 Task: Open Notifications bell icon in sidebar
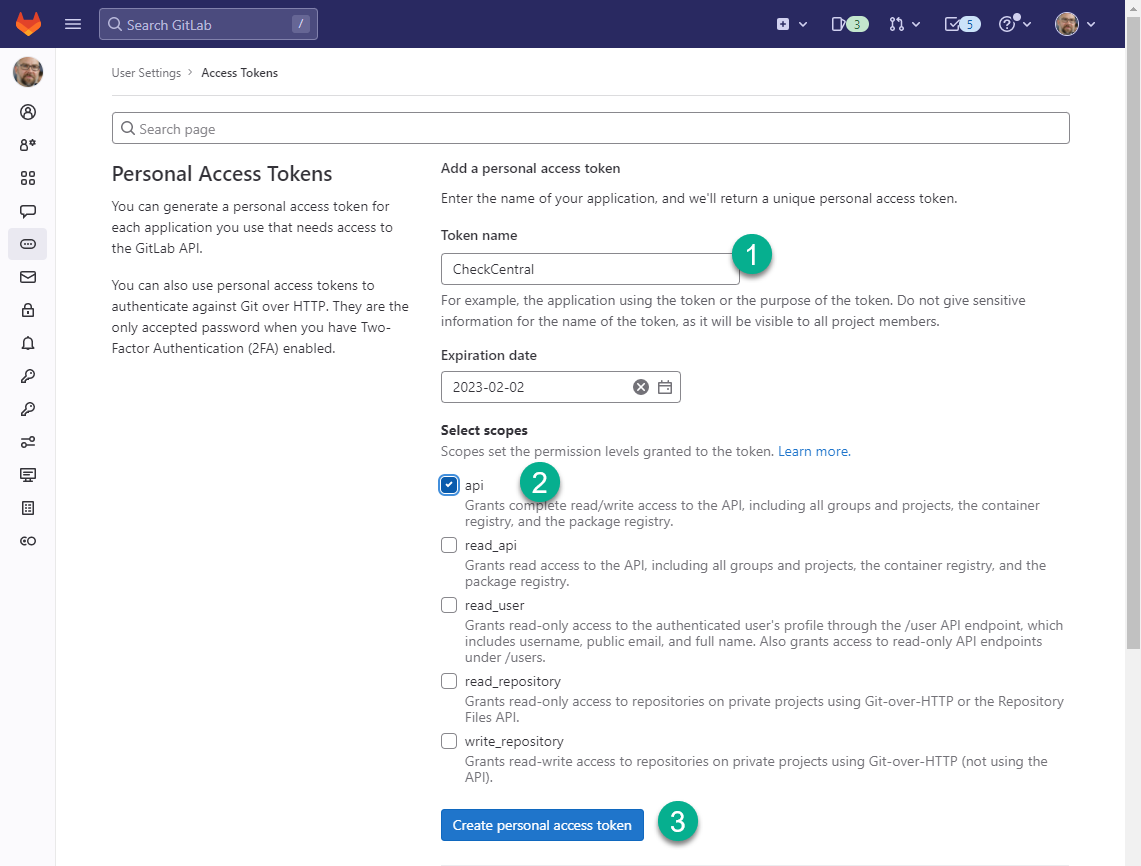(x=28, y=343)
